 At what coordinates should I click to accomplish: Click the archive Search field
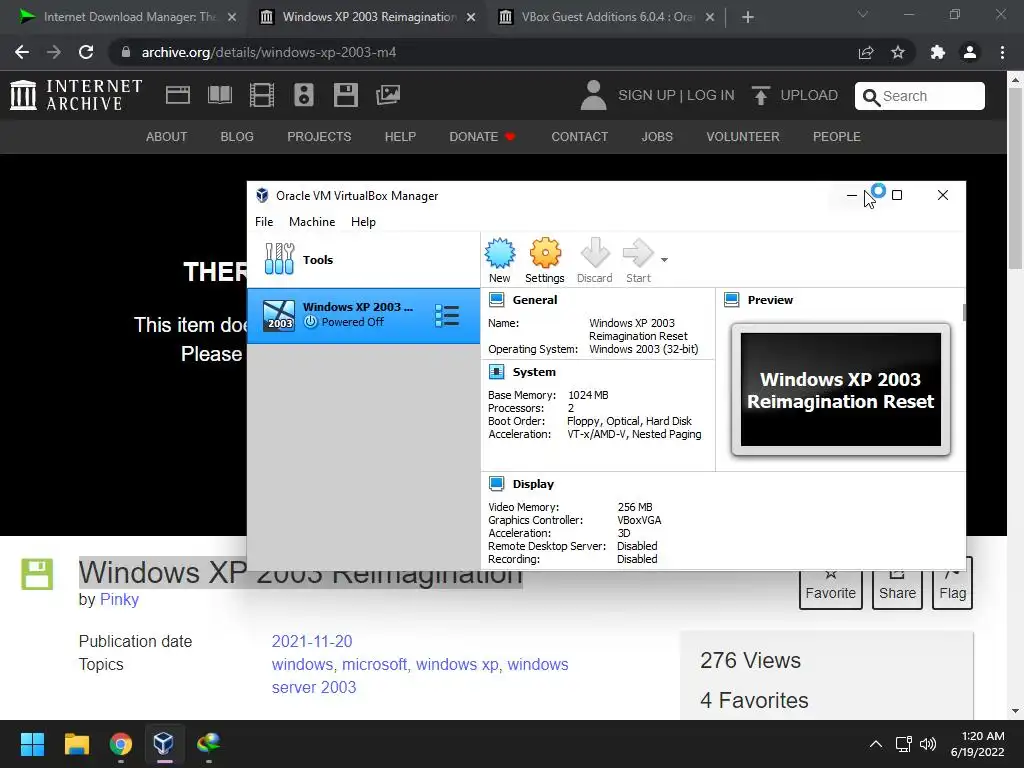[920, 96]
